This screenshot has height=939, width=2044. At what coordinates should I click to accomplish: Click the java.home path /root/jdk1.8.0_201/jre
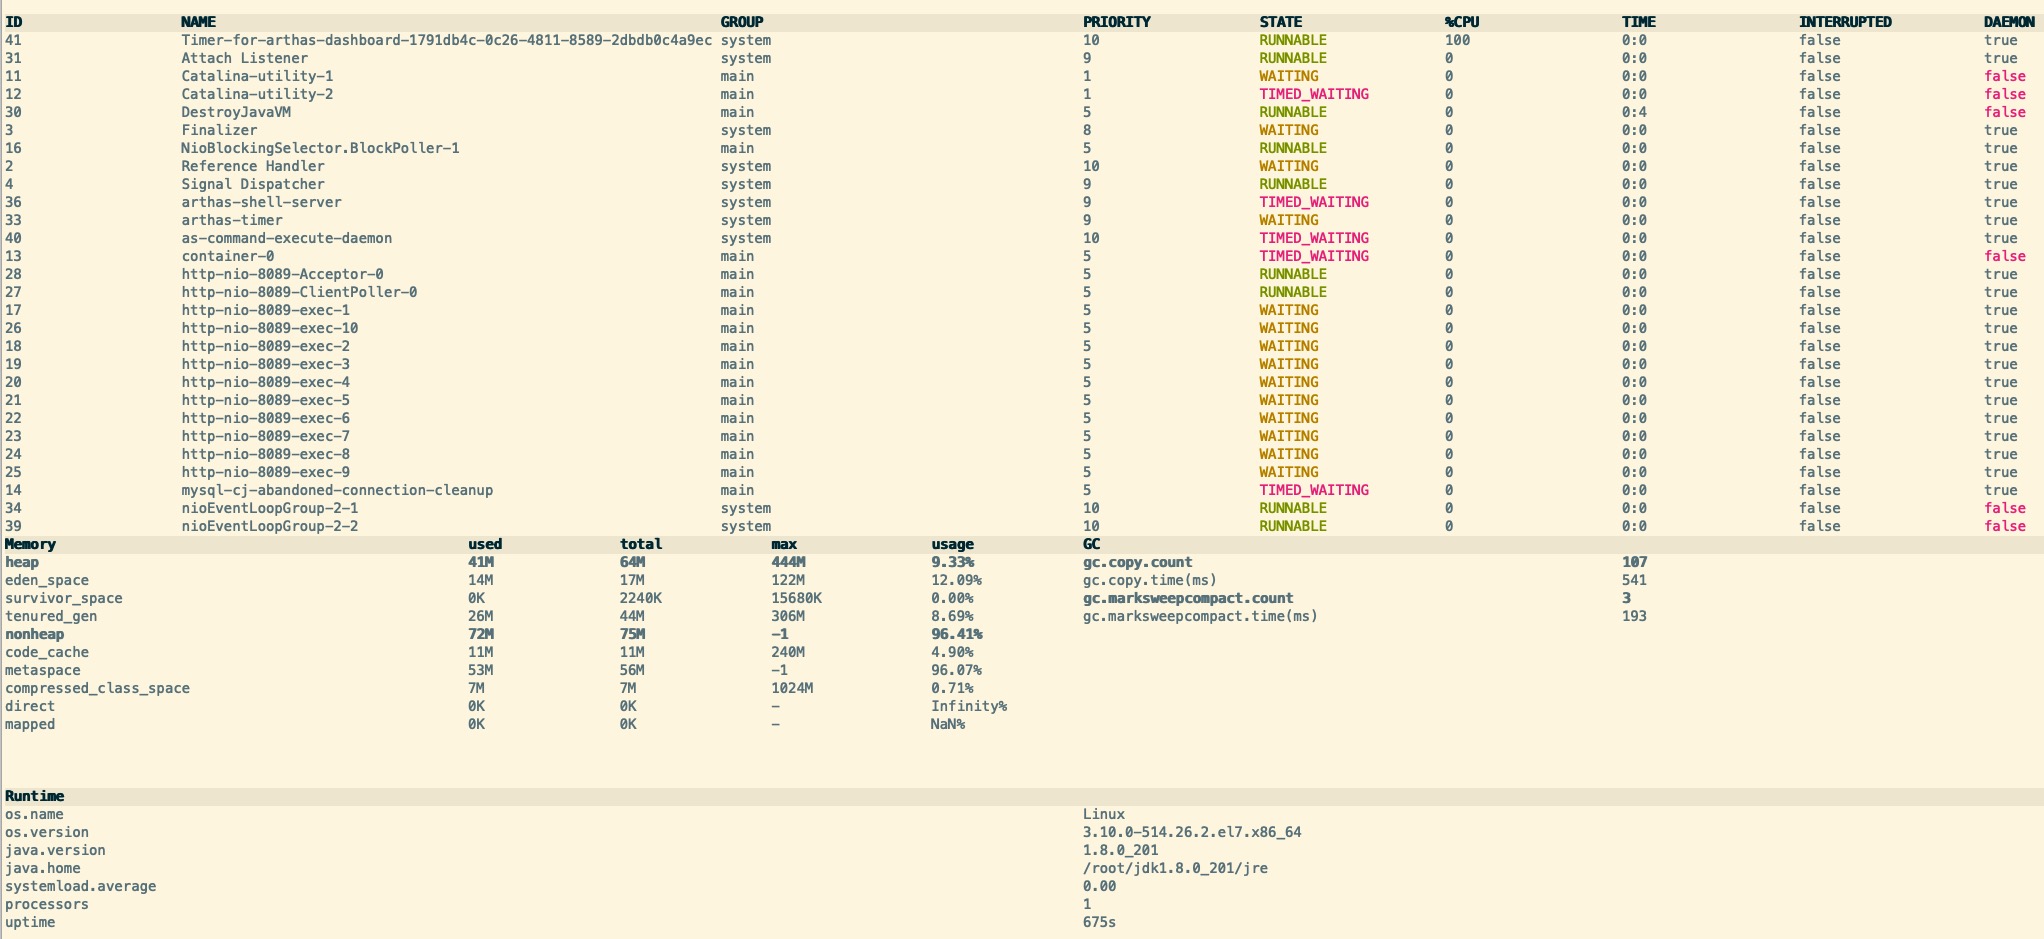click(x=1175, y=868)
